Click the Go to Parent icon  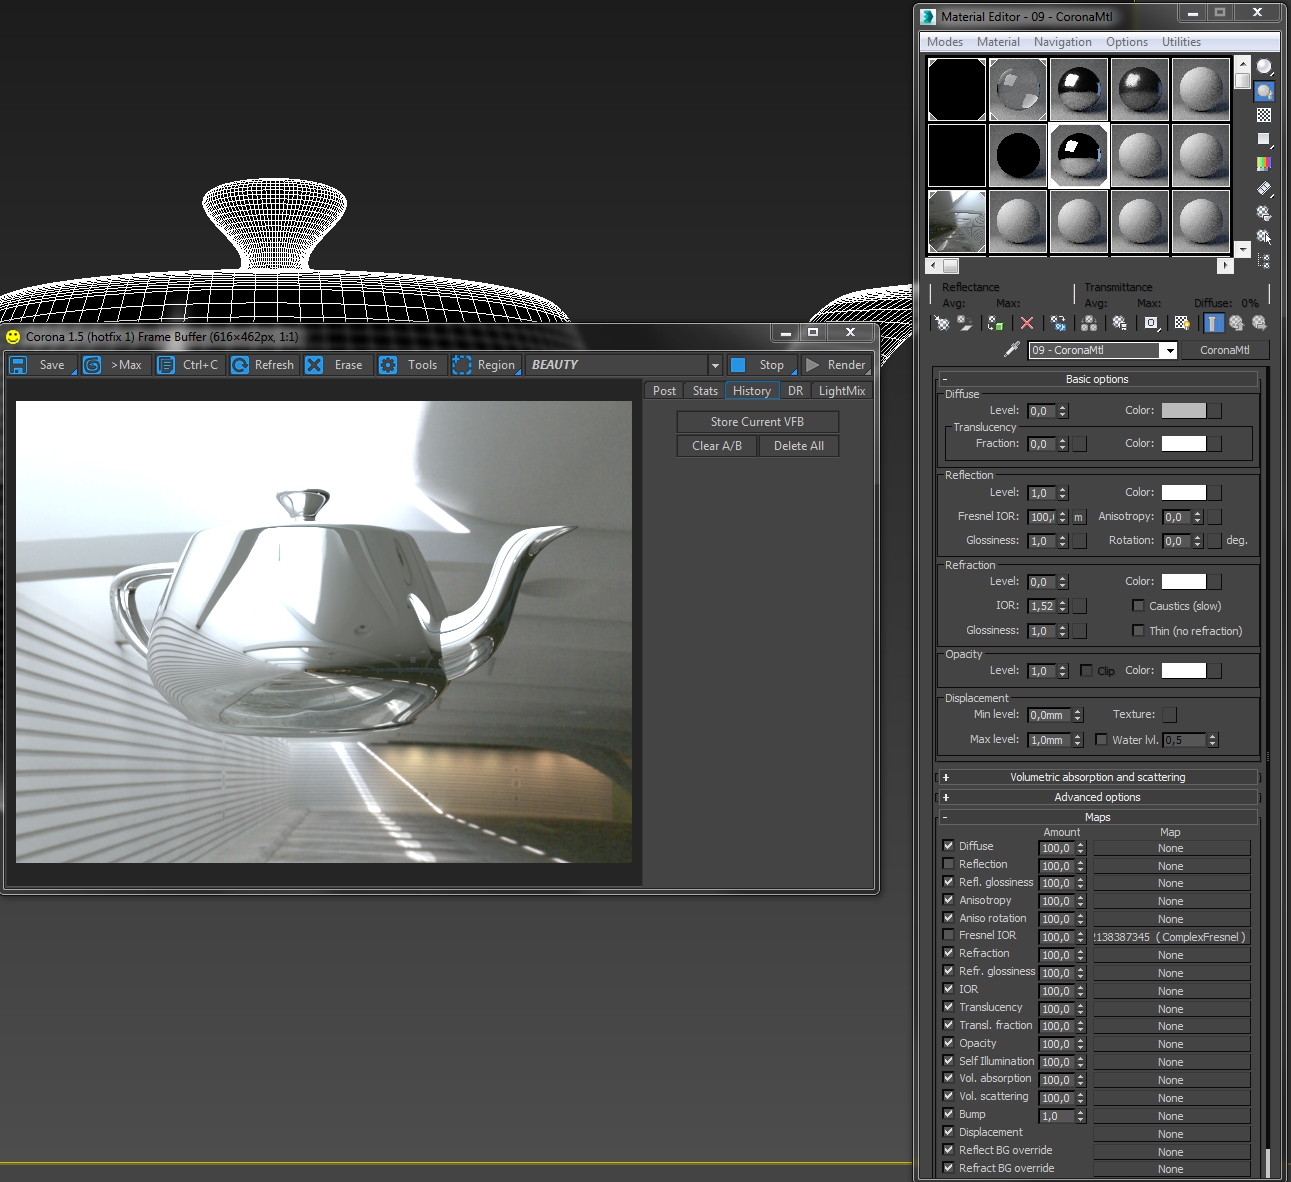1237,323
